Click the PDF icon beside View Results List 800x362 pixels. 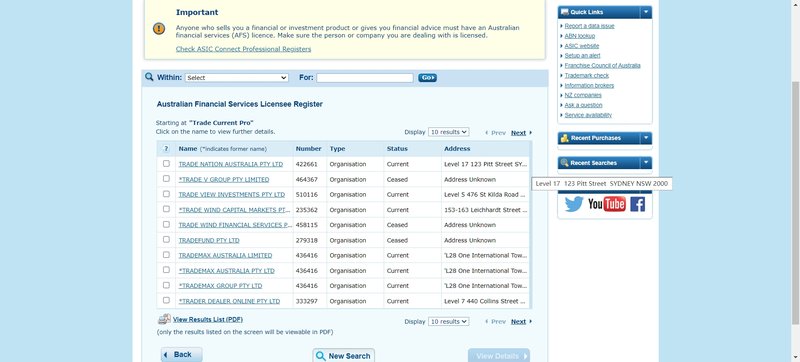164,319
